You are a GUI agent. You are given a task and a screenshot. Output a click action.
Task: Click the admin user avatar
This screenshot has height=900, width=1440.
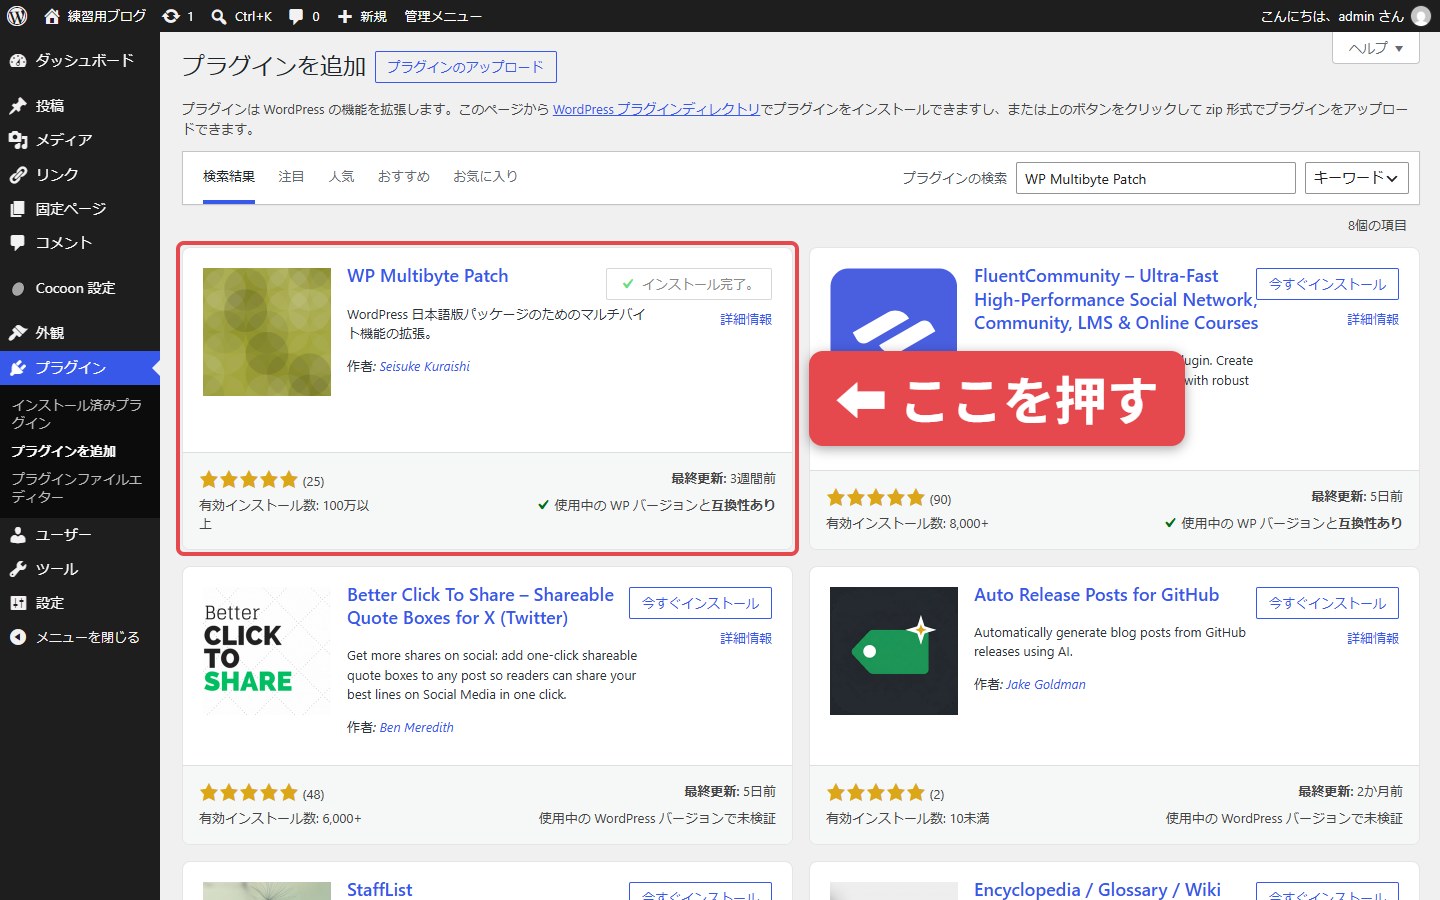point(1421,16)
